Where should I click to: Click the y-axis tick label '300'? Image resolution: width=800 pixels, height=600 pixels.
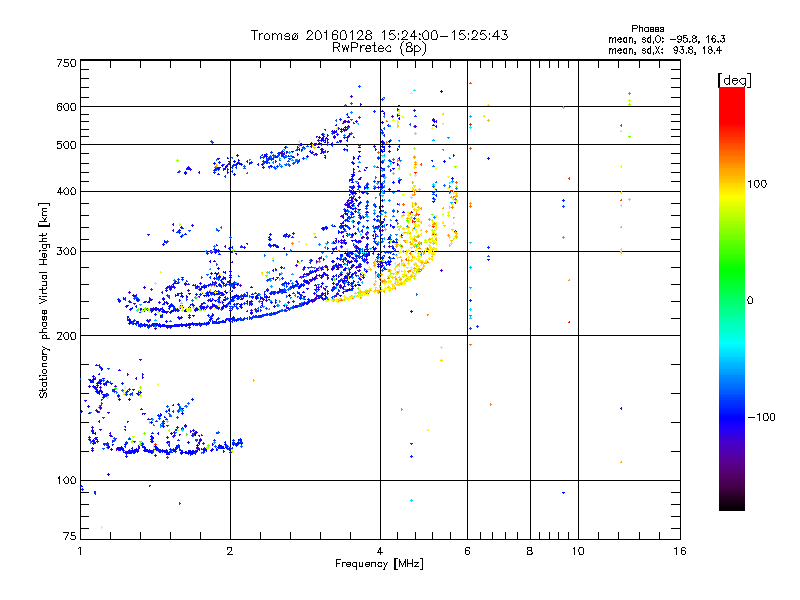pos(66,252)
